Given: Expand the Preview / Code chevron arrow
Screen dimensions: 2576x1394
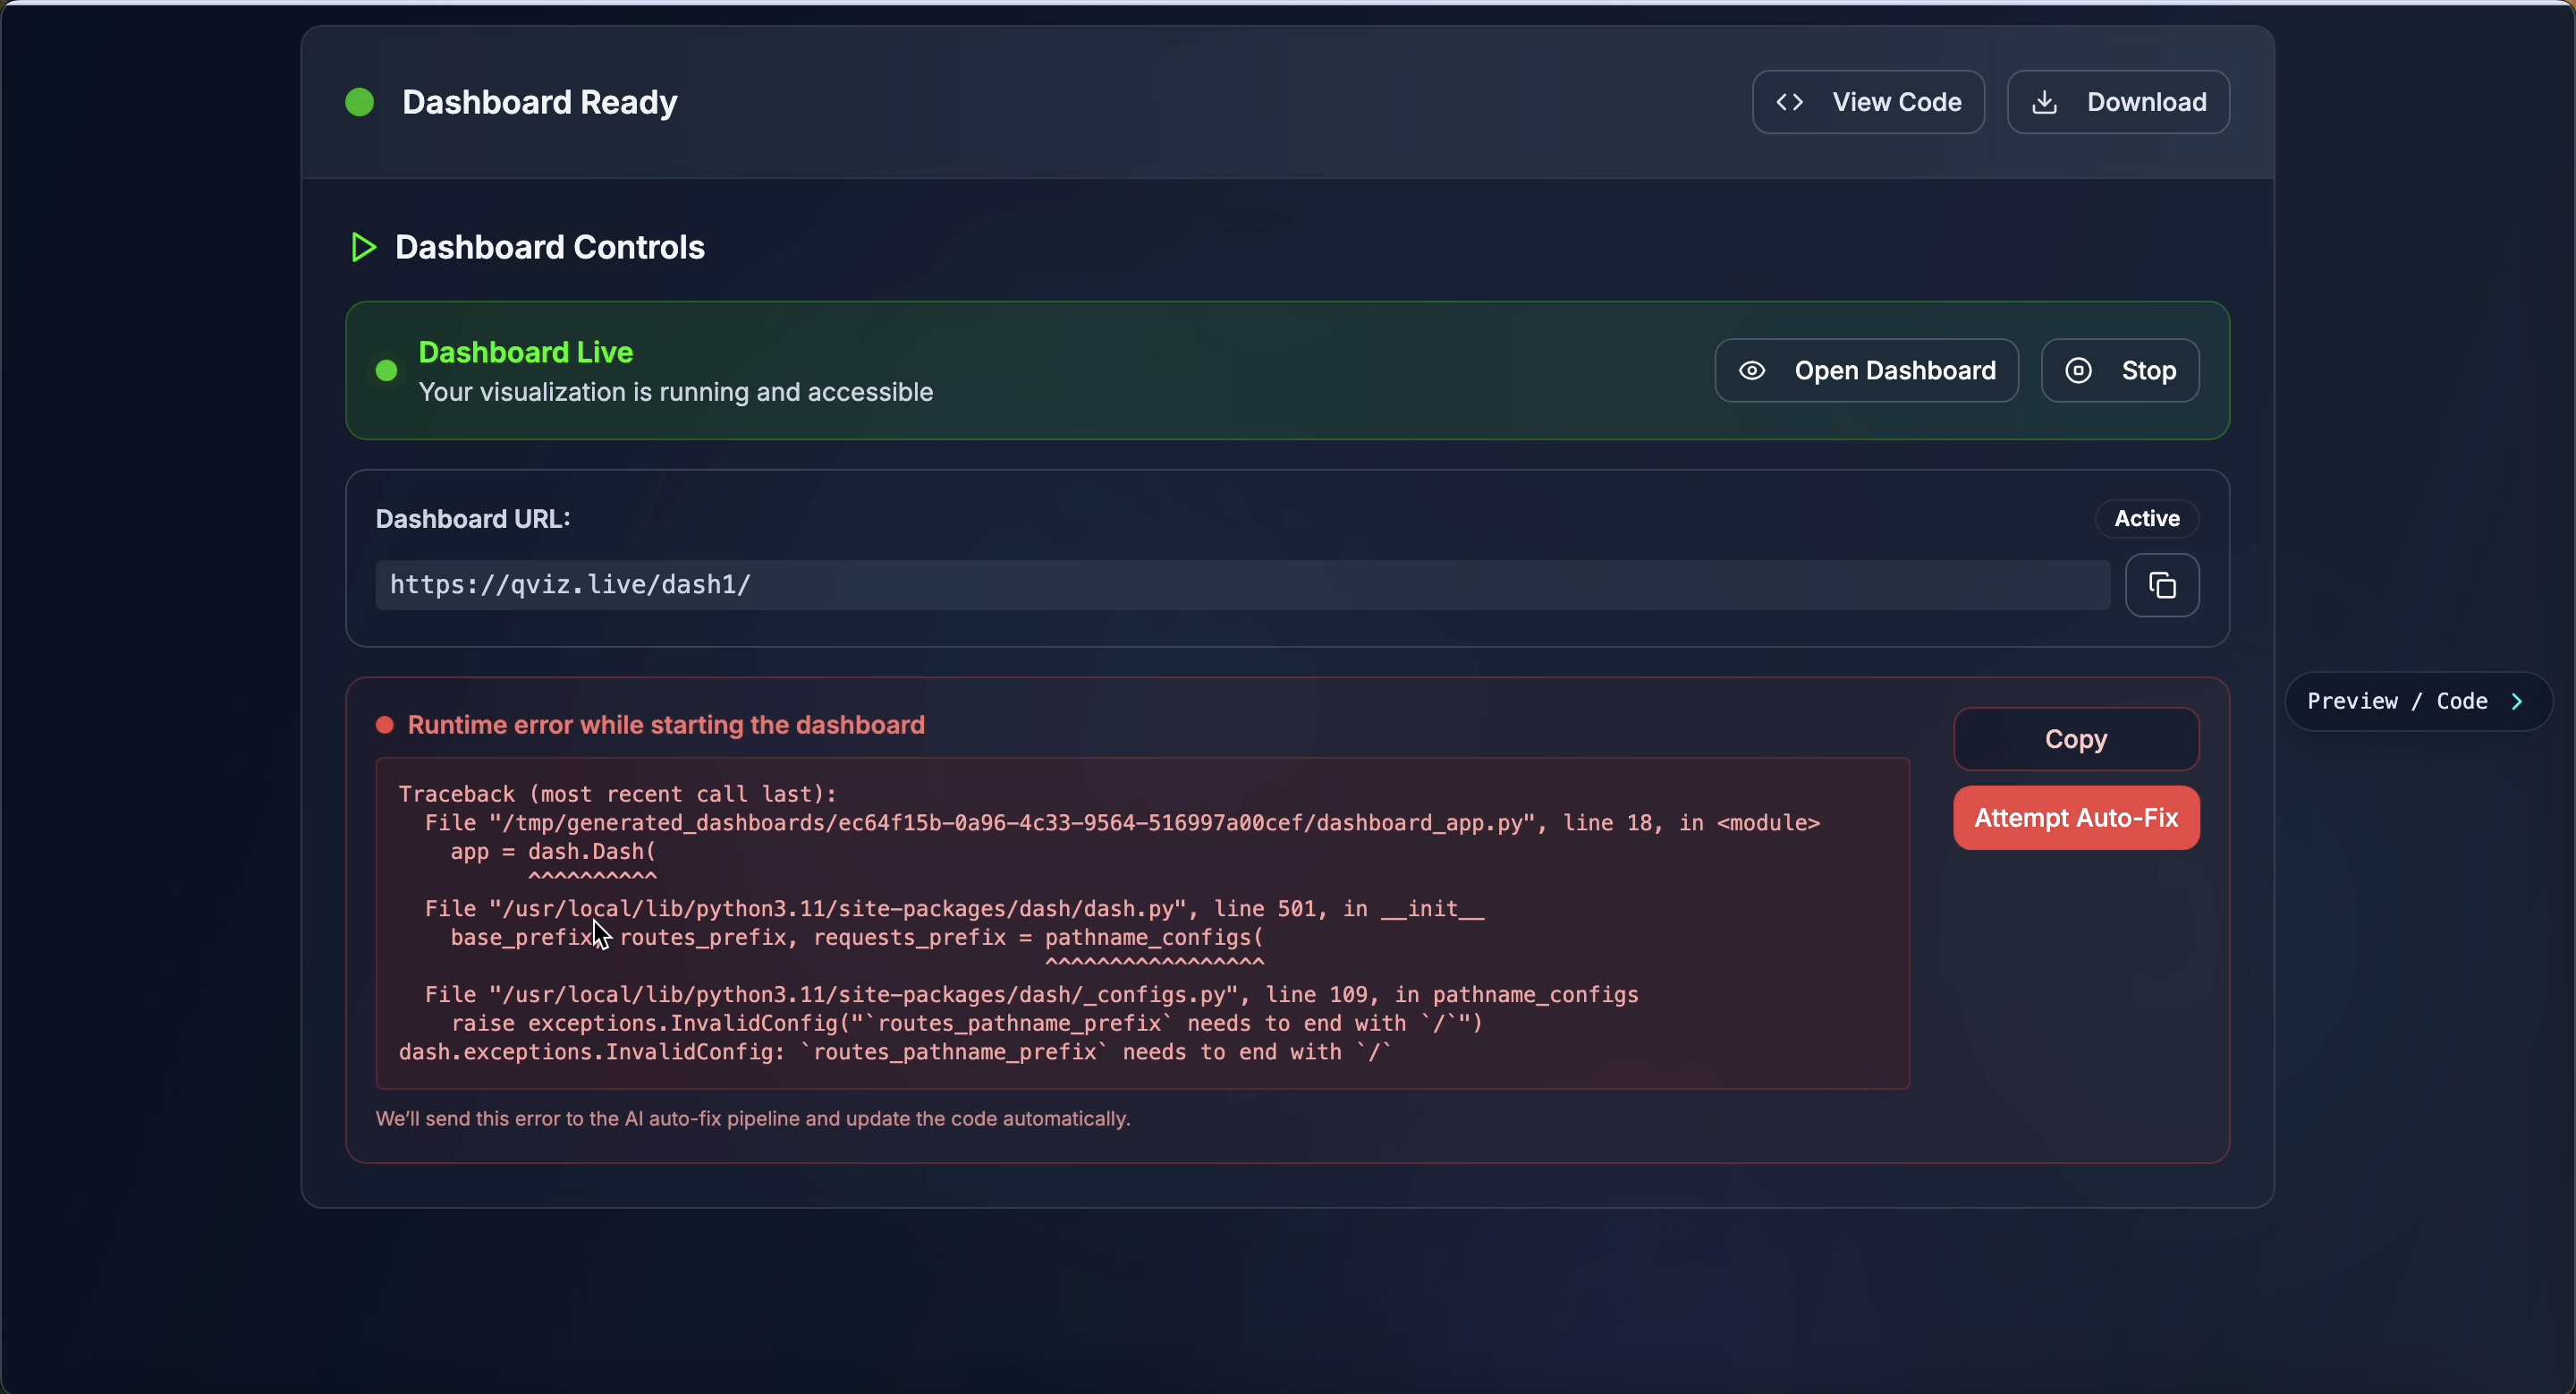Looking at the screenshot, I should click(x=2517, y=702).
